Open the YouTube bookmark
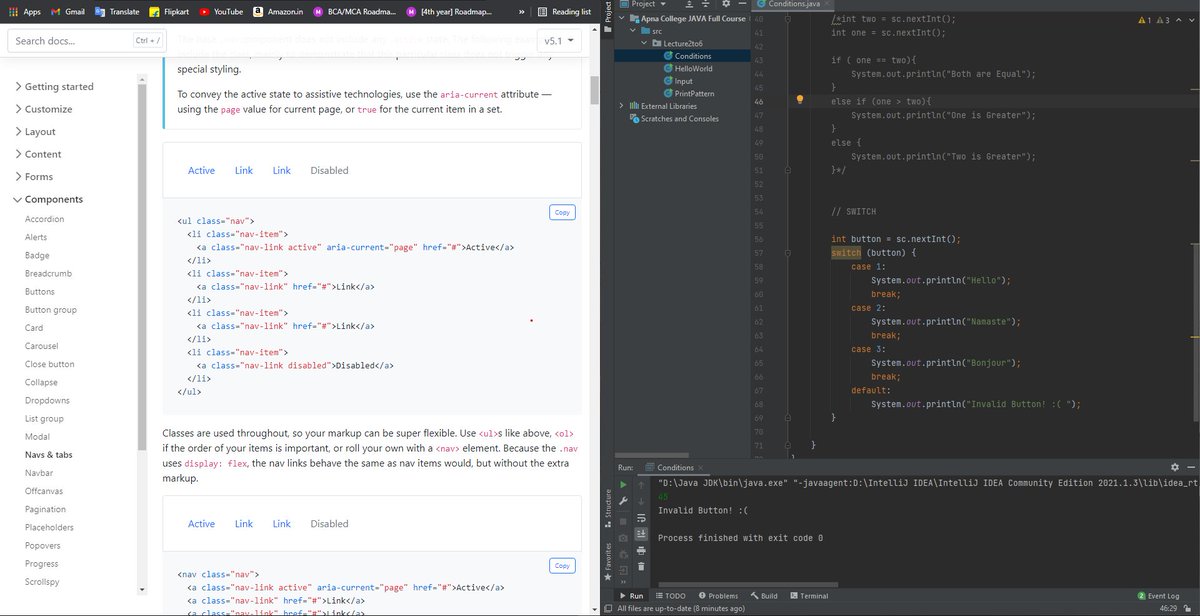The image size is (1200, 616). pos(221,11)
